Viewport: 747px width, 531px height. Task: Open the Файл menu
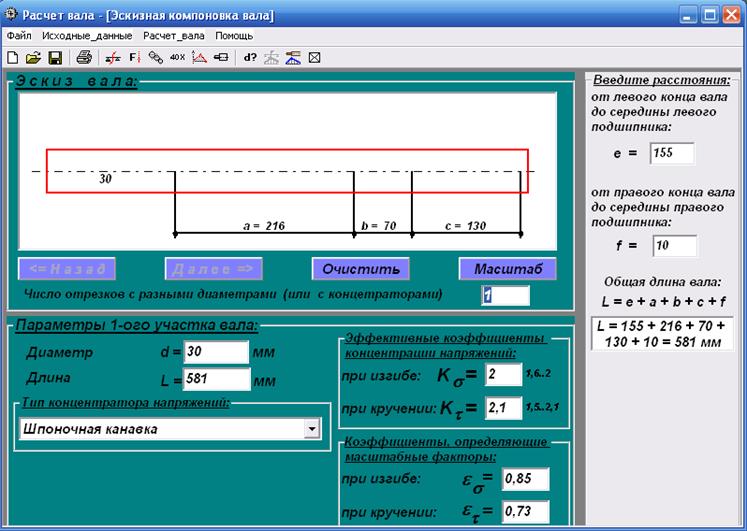point(19,36)
